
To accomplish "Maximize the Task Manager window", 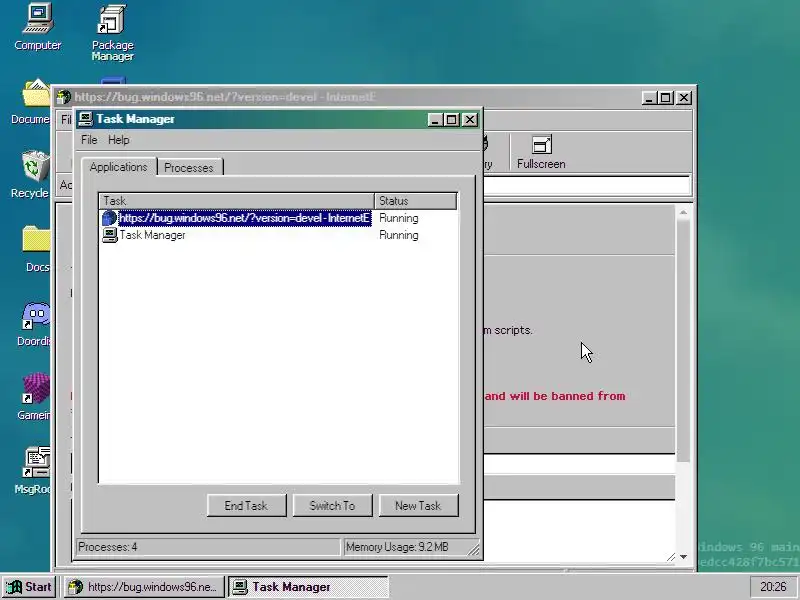I will click(x=452, y=119).
